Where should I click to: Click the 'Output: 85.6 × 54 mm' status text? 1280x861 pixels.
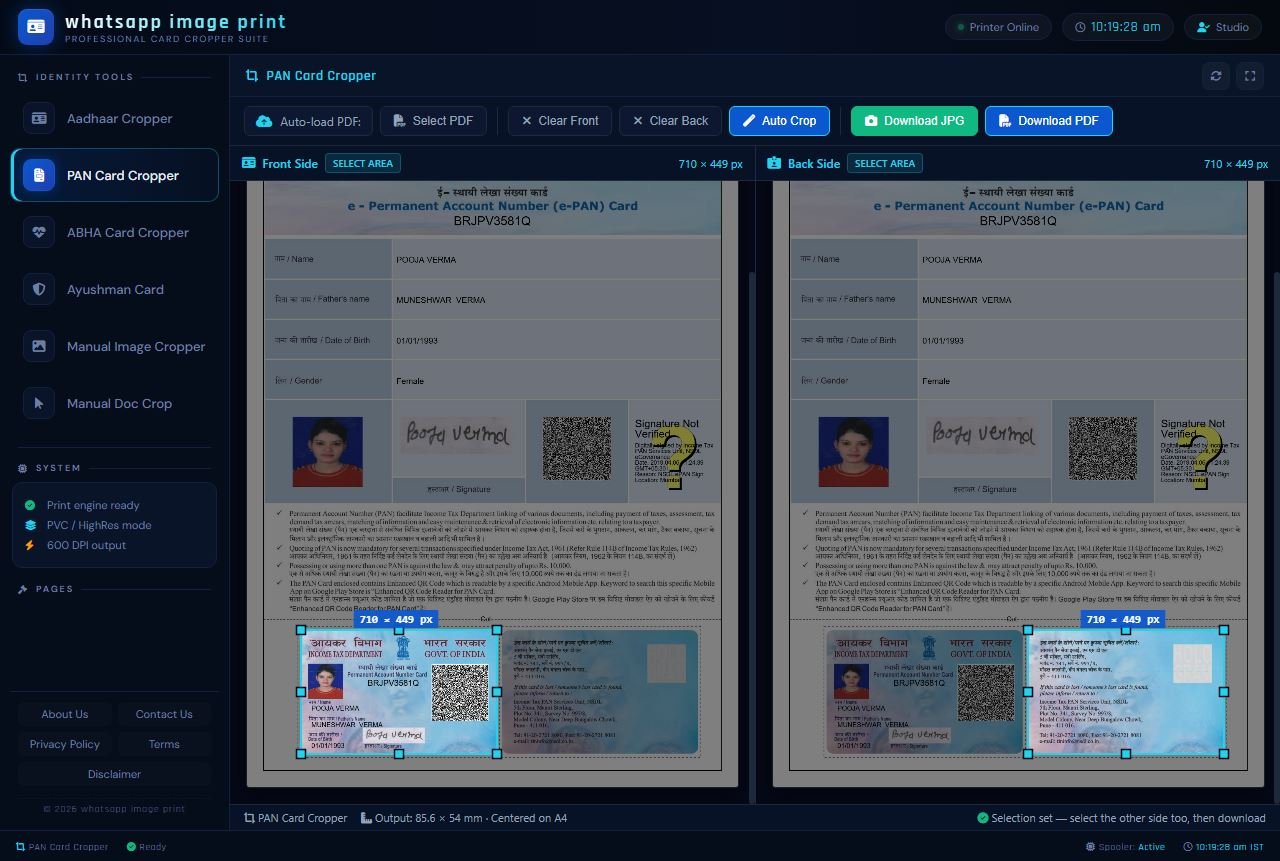[x=464, y=818]
